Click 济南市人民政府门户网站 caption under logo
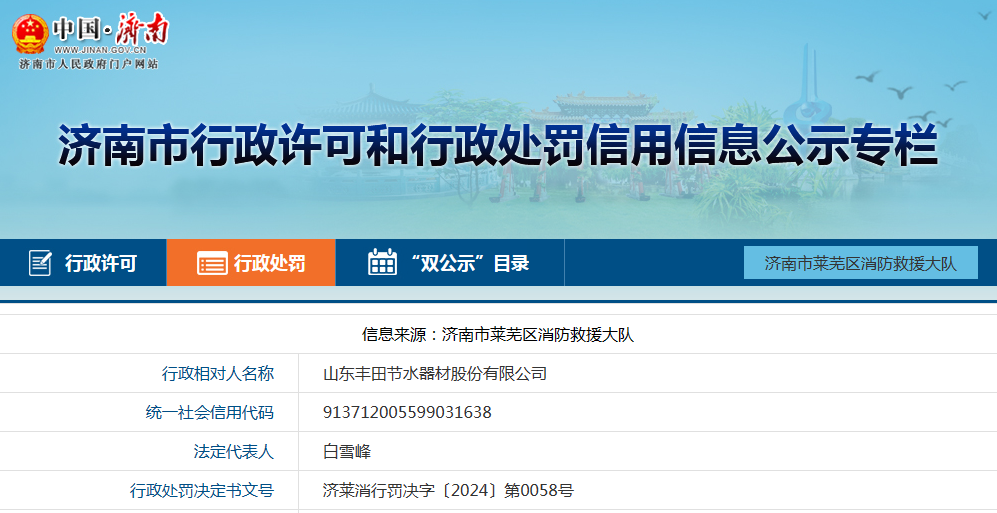Screen dimensions: 997x513 88,64
